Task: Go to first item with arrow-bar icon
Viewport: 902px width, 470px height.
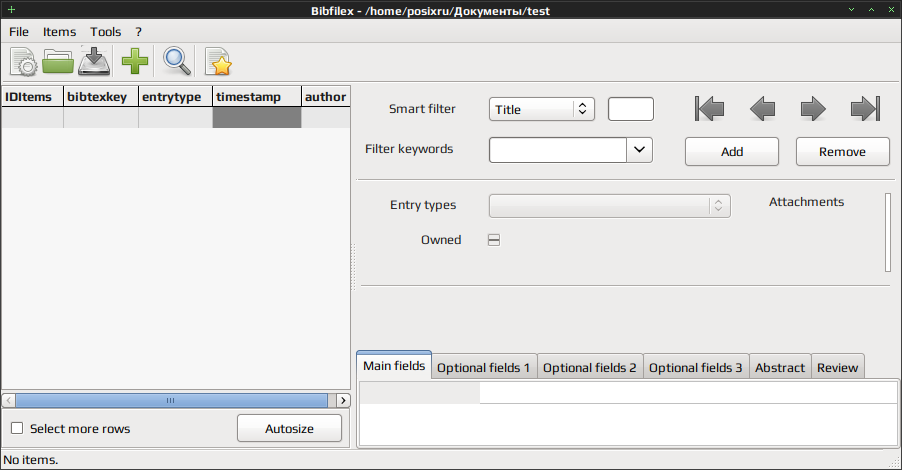Action: (x=709, y=109)
